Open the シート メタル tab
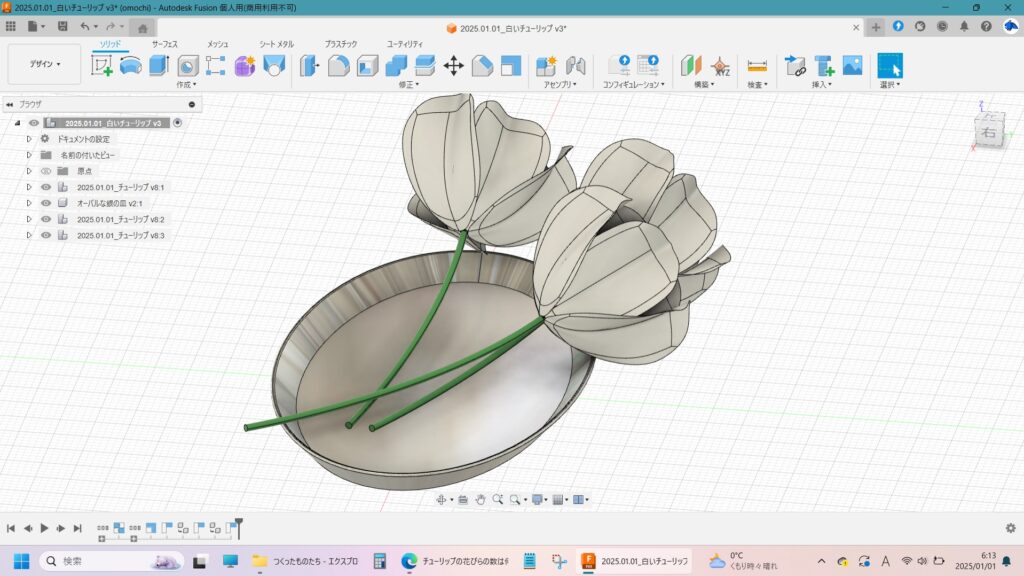The height and width of the screenshot is (576, 1024). 276,44
